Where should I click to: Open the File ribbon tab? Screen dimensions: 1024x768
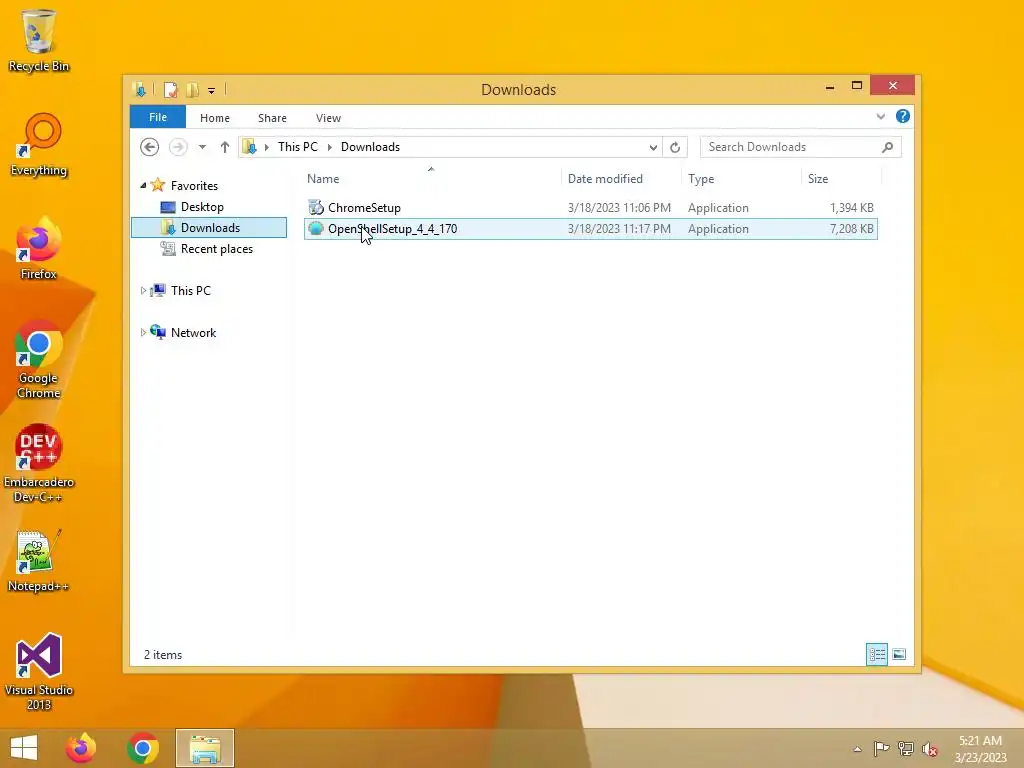click(x=158, y=117)
